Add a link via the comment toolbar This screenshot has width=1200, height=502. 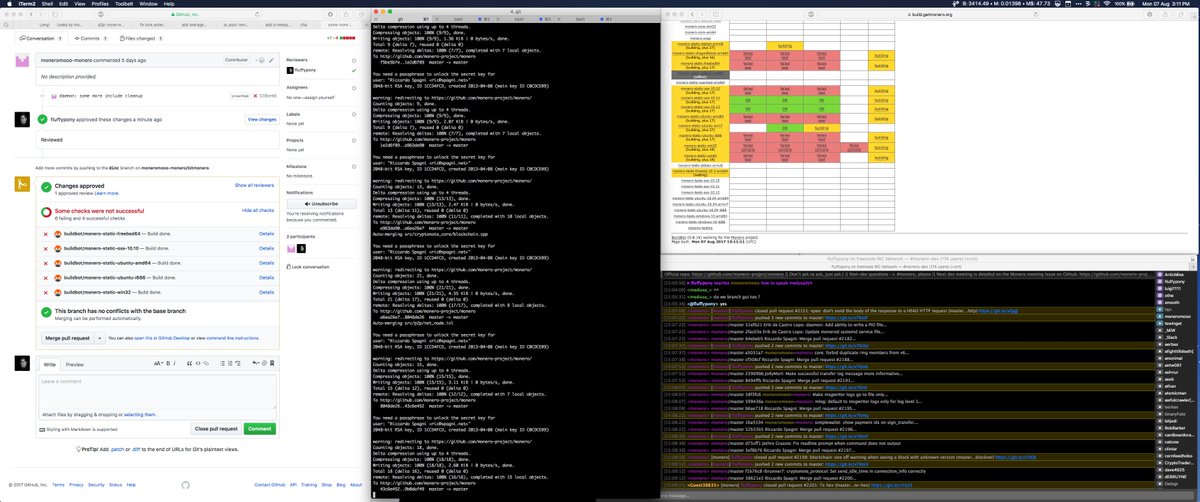(206, 363)
